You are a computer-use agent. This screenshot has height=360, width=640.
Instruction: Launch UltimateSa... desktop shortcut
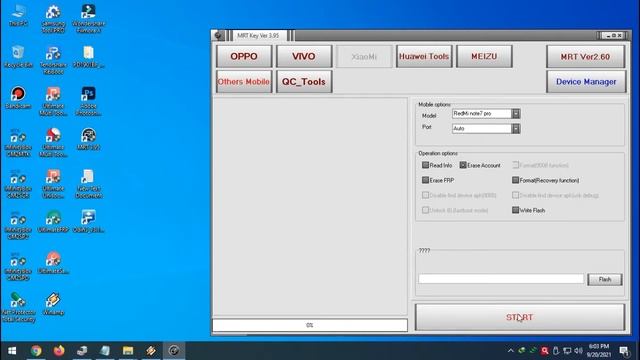53,263
